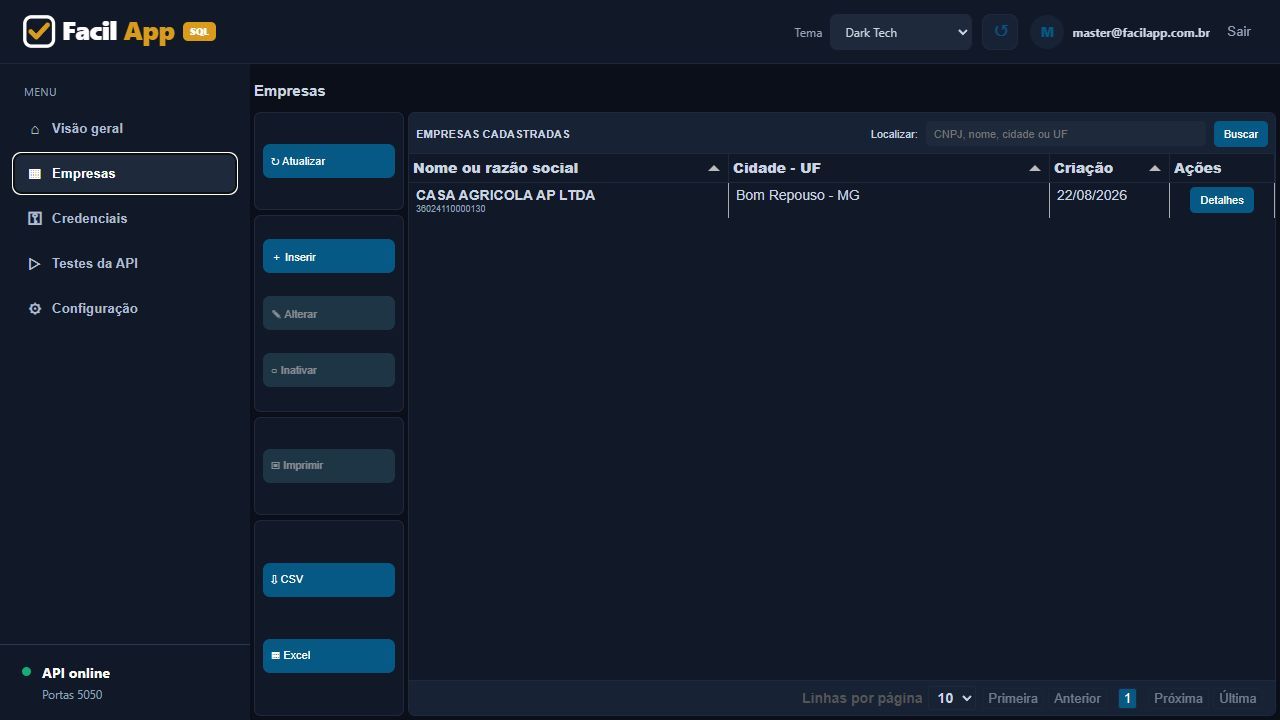This screenshot has height=720, width=1280.
Task: Click the Inativar button
Action: (329, 370)
